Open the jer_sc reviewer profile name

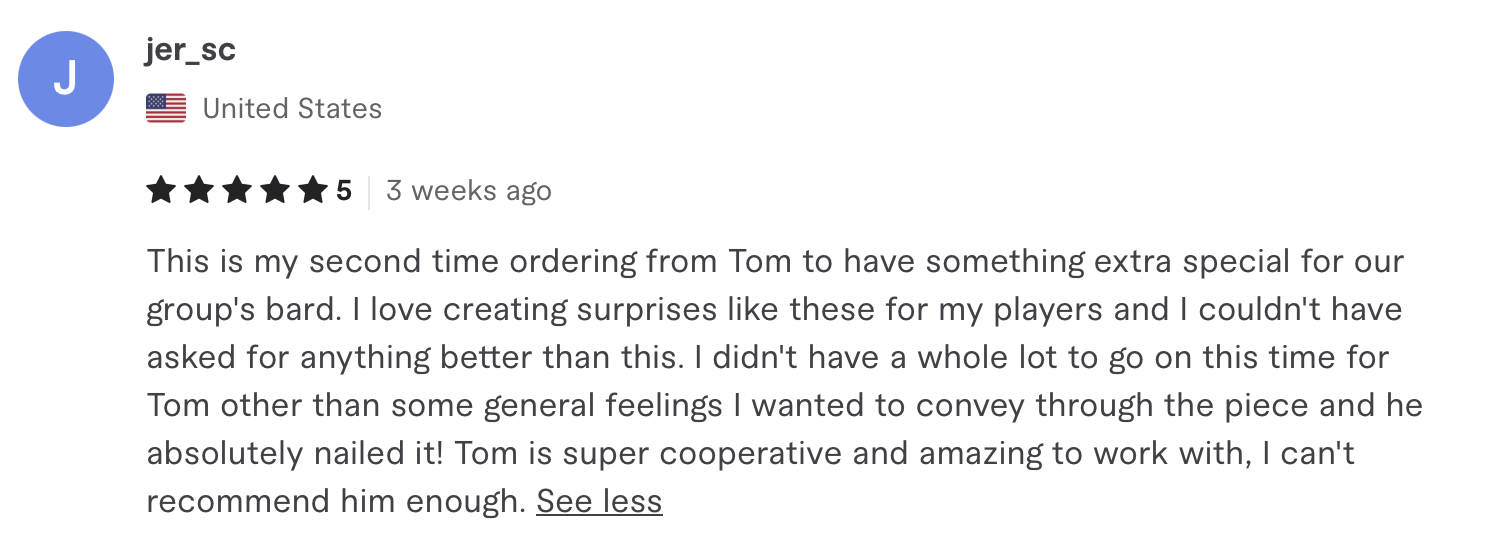[191, 50]
